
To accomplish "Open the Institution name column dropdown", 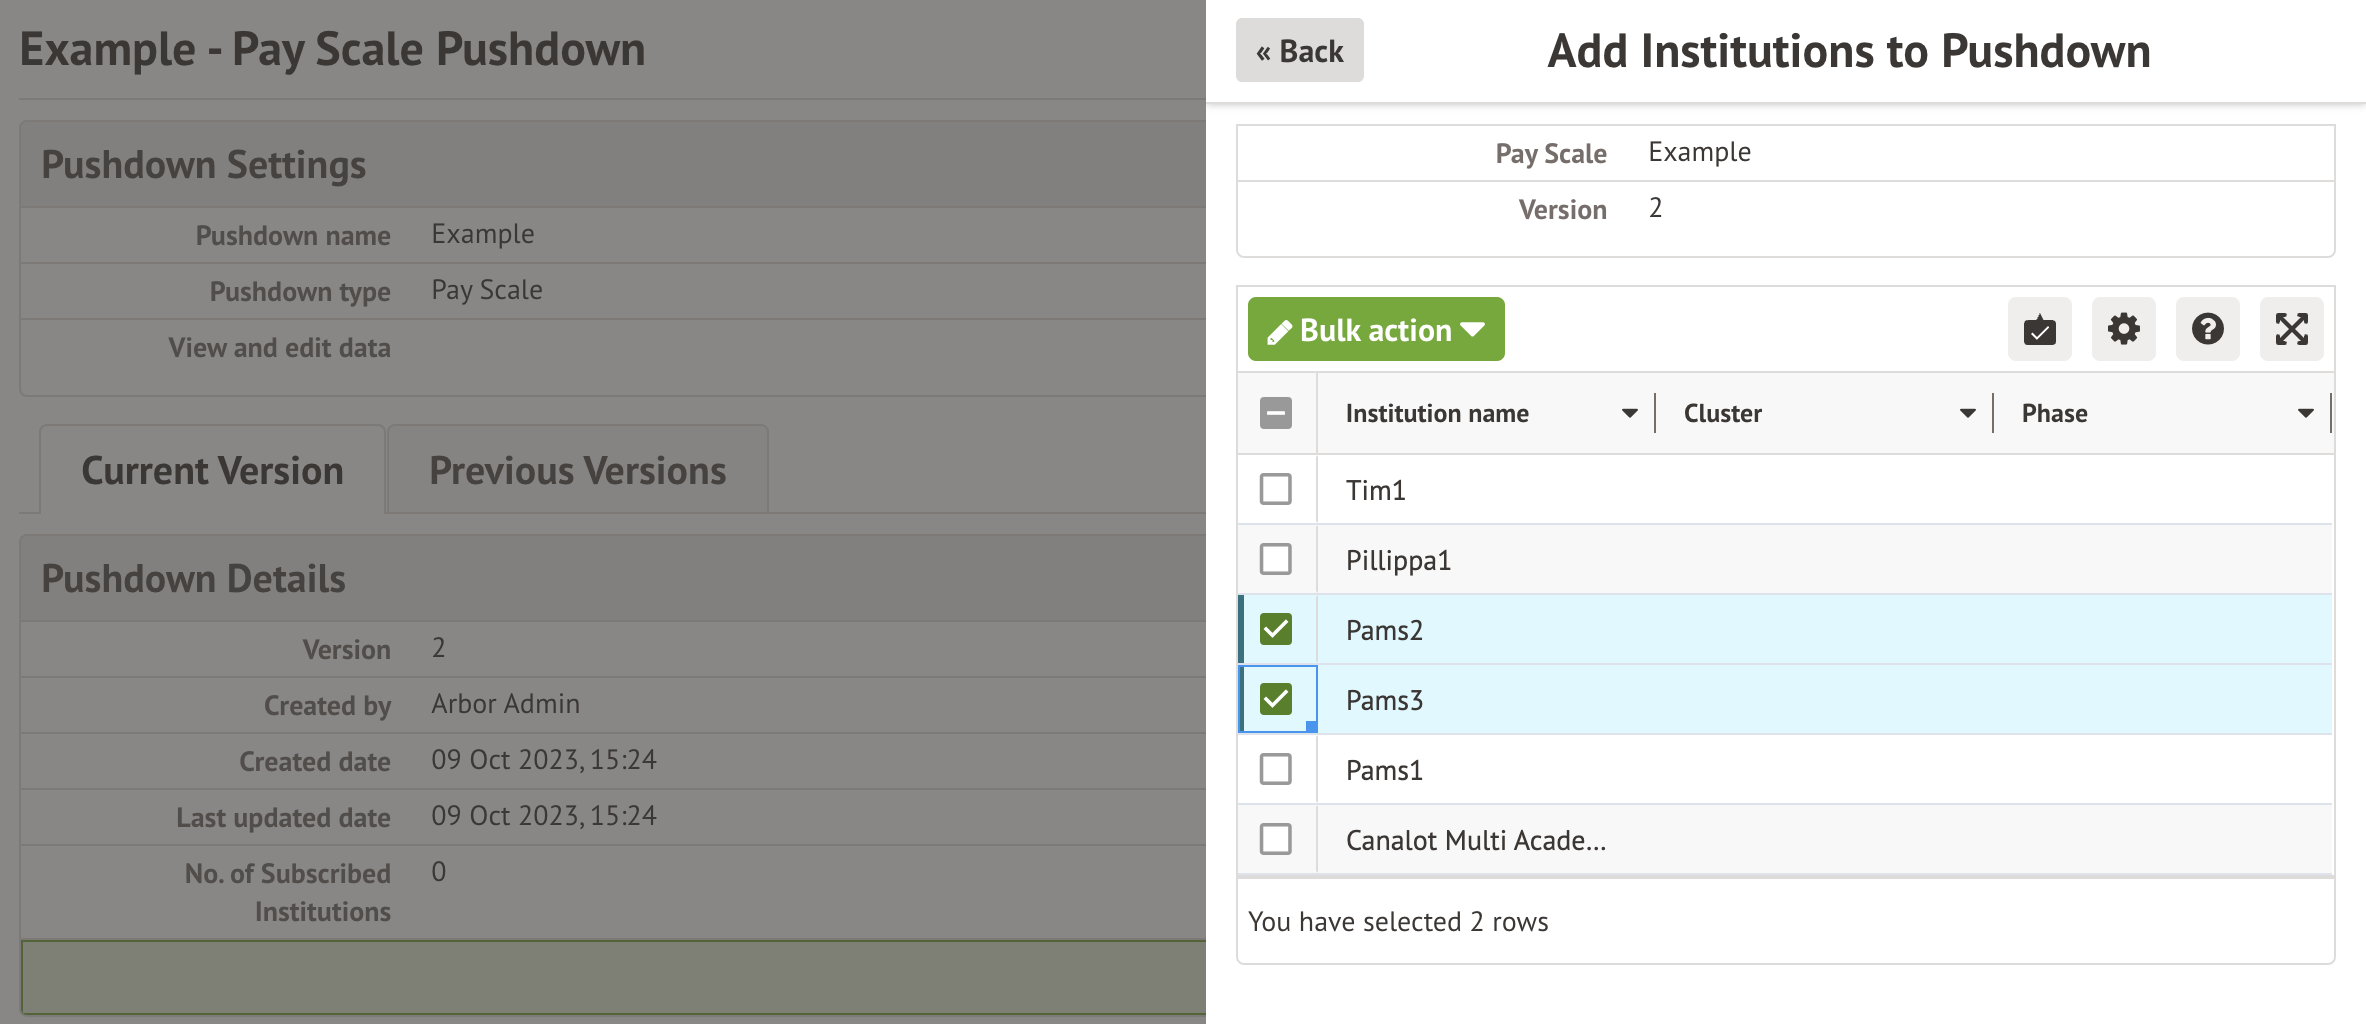I will pos(1629,413).
